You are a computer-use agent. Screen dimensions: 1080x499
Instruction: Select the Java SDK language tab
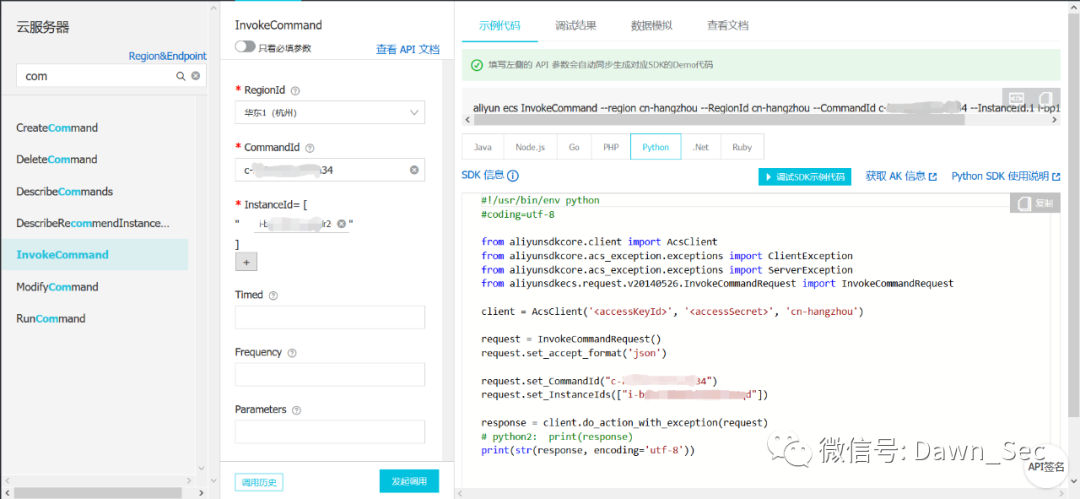point(483,147)
